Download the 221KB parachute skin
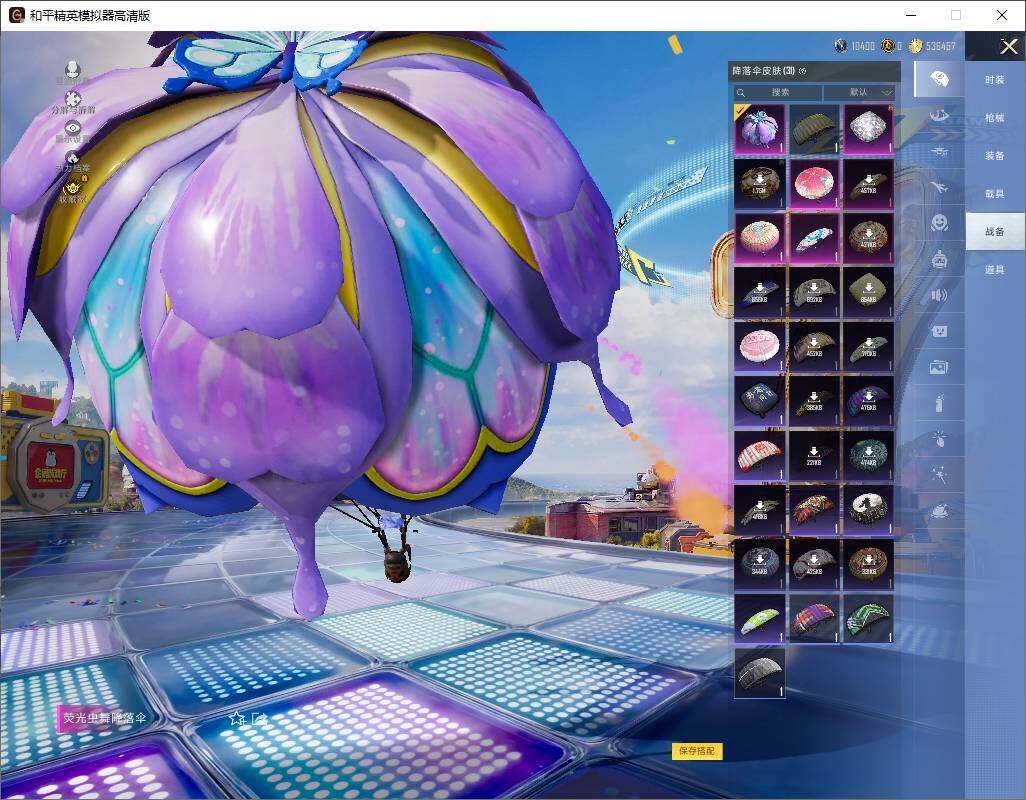 click(813, 456)
